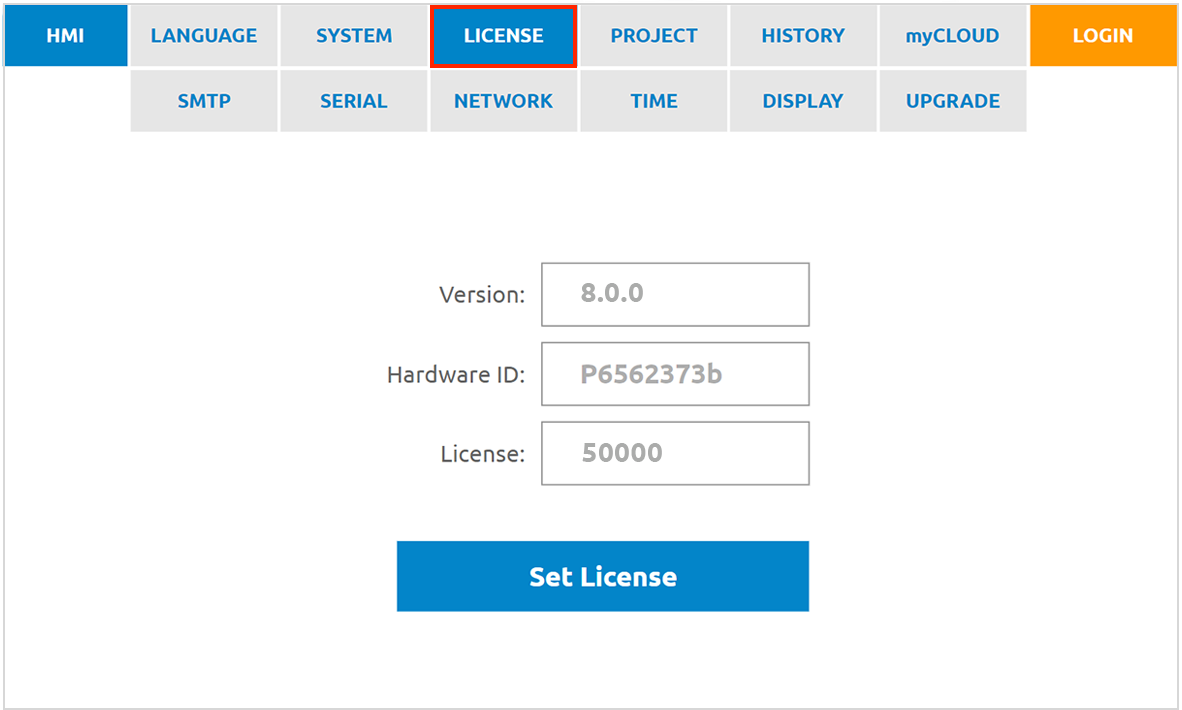Go to the NETWORK tab
The height and width of the screenshot is (710, 1182).
[504, 101]
